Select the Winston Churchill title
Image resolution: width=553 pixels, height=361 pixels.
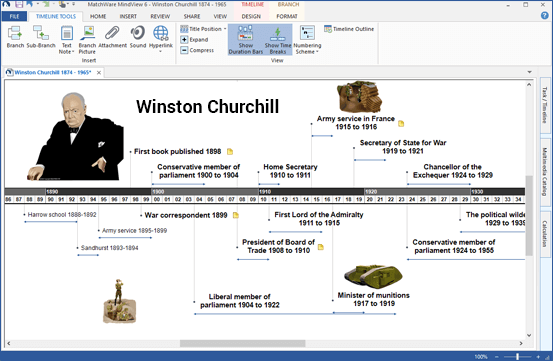pyautogui.click(x=207, y=106)
